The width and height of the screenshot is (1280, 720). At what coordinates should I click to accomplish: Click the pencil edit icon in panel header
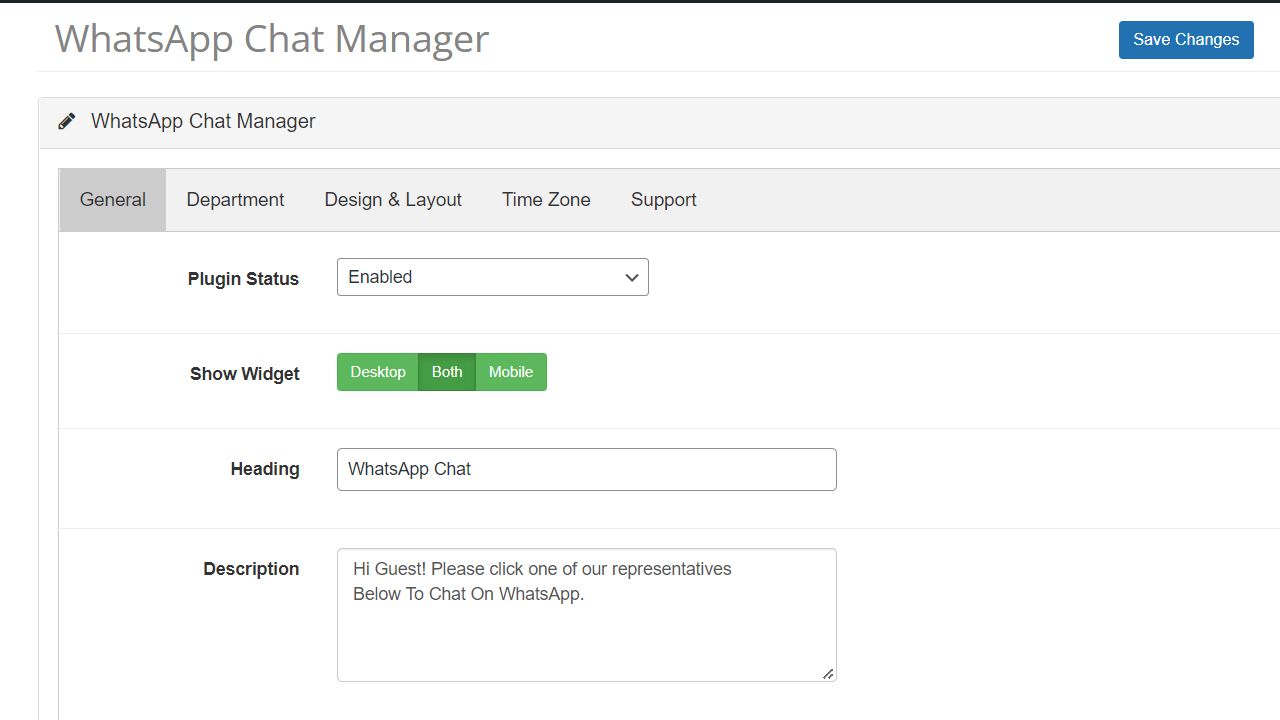[x=67, y=122]
